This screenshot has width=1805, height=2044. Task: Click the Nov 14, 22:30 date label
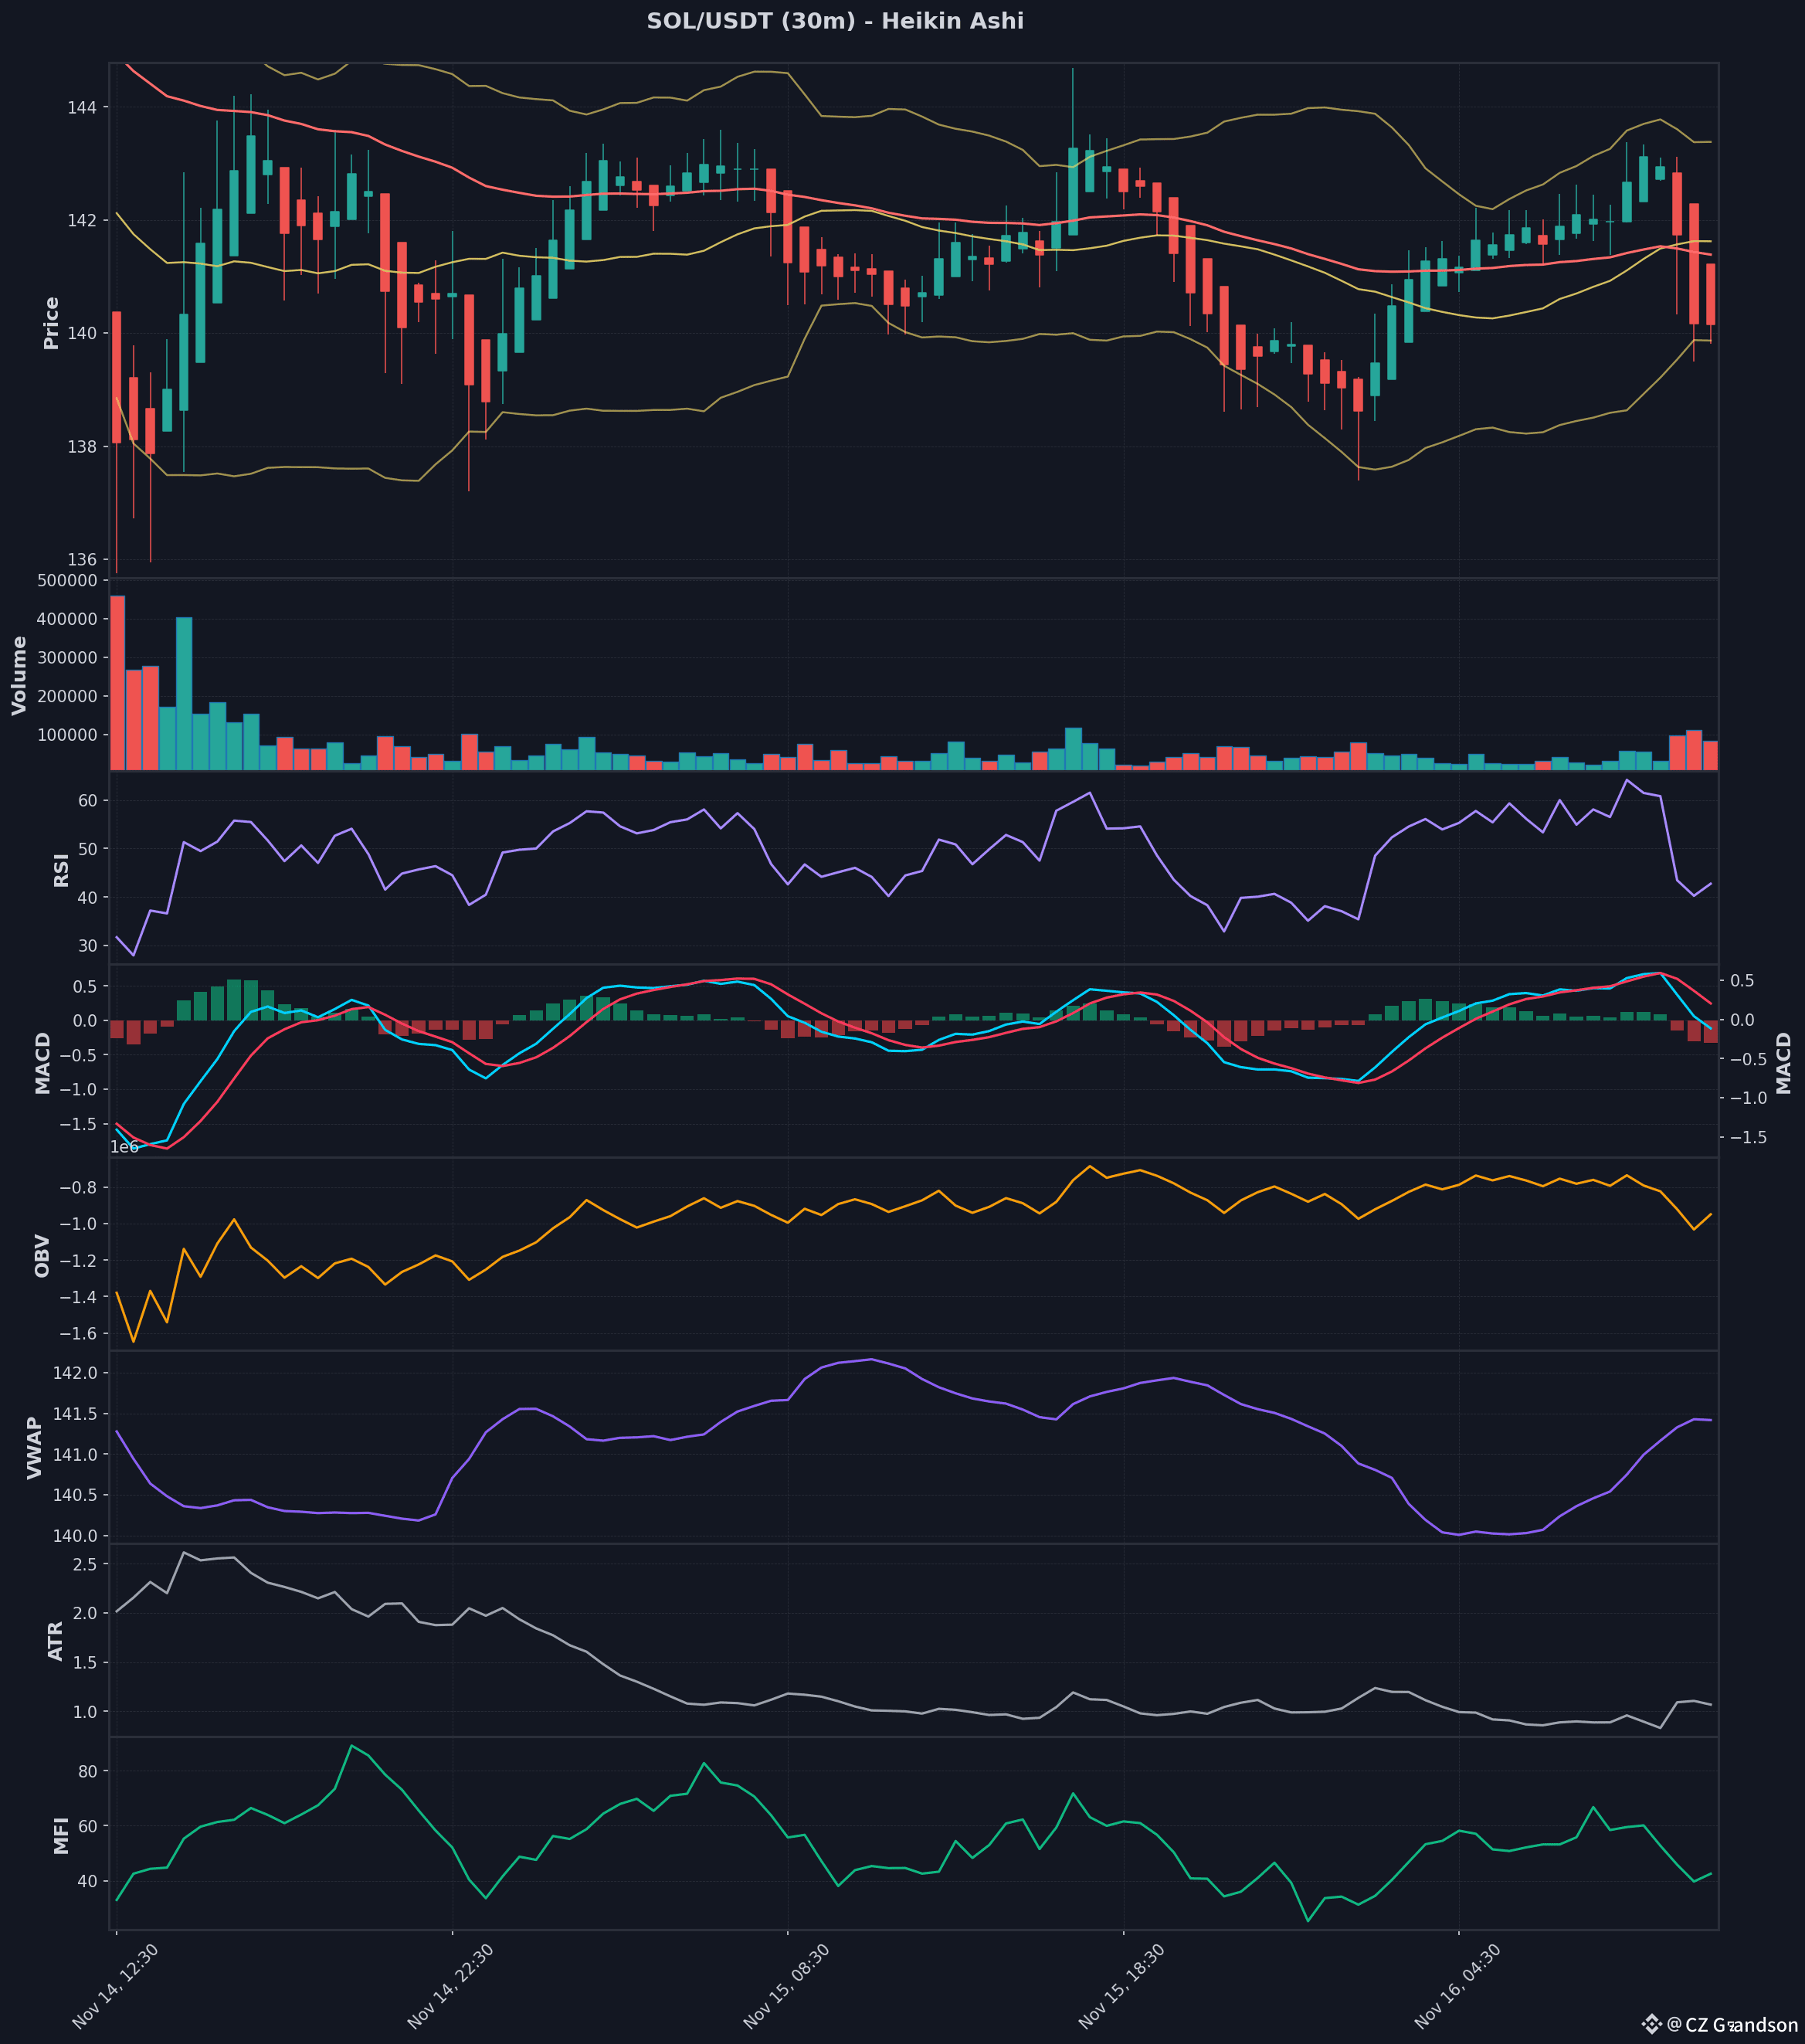click(451, 1985)
